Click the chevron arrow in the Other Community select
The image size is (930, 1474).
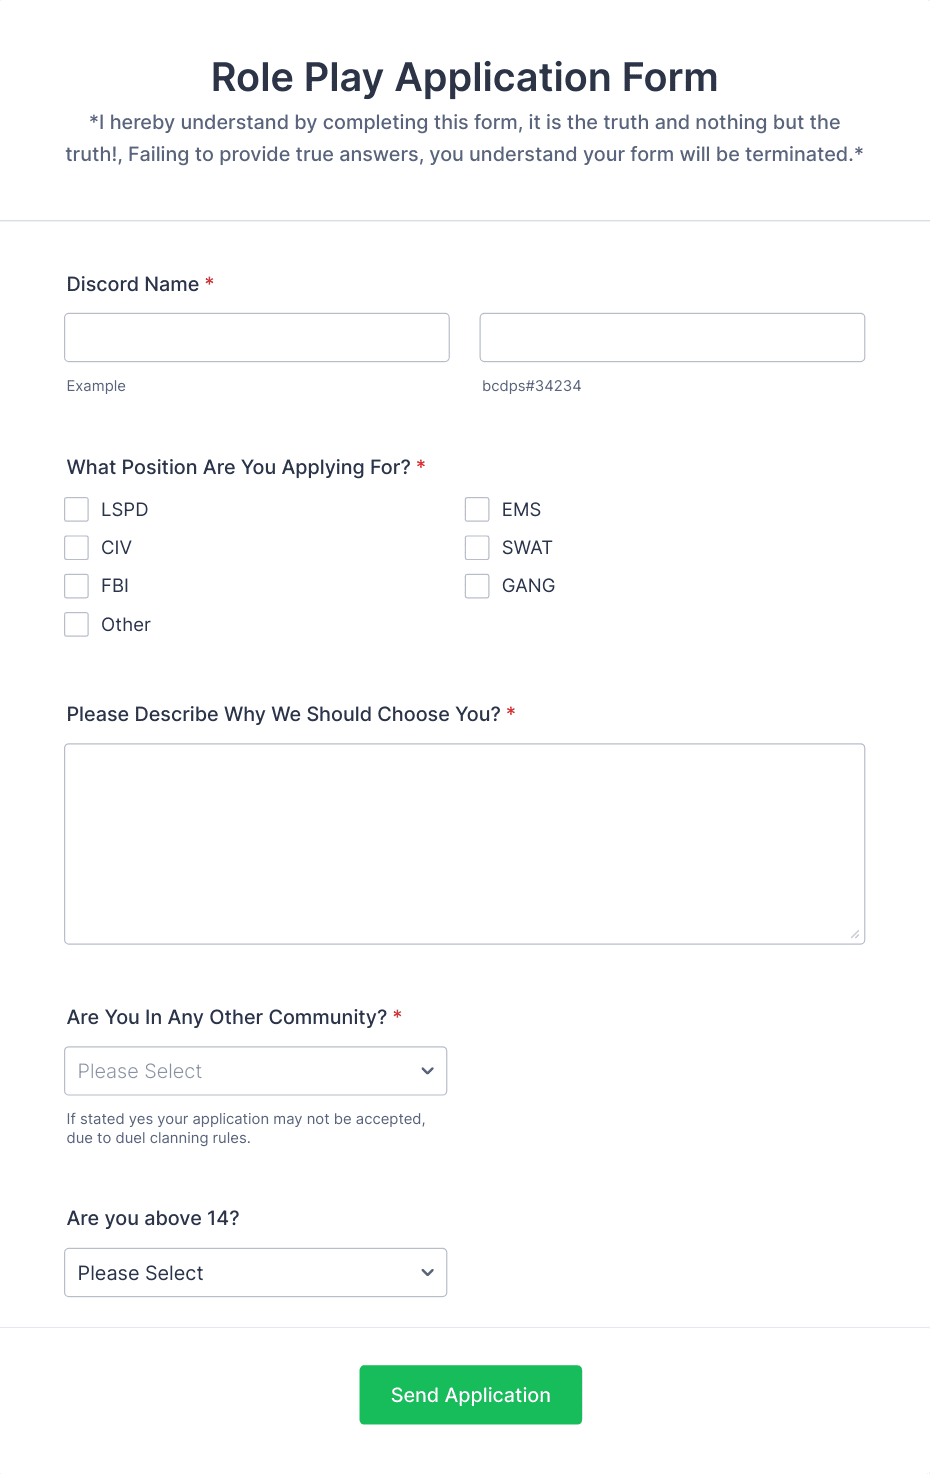coord(427,1071)
